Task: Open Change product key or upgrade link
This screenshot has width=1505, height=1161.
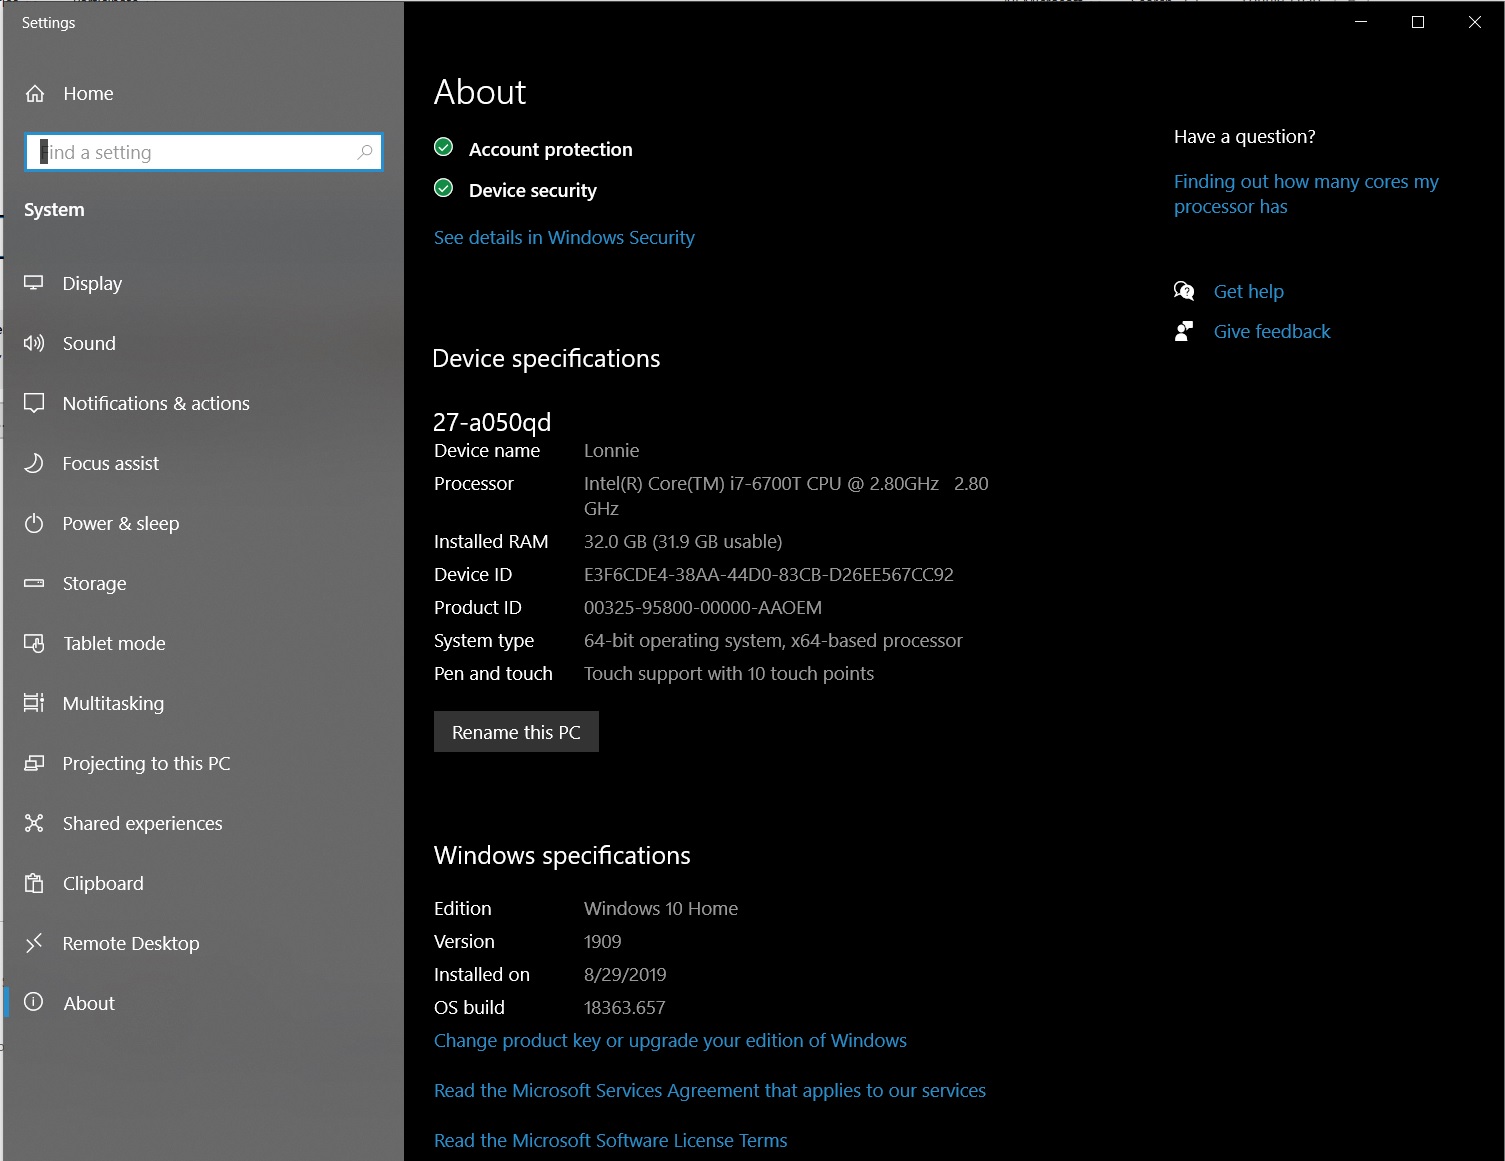Action: click(670, 1040)
